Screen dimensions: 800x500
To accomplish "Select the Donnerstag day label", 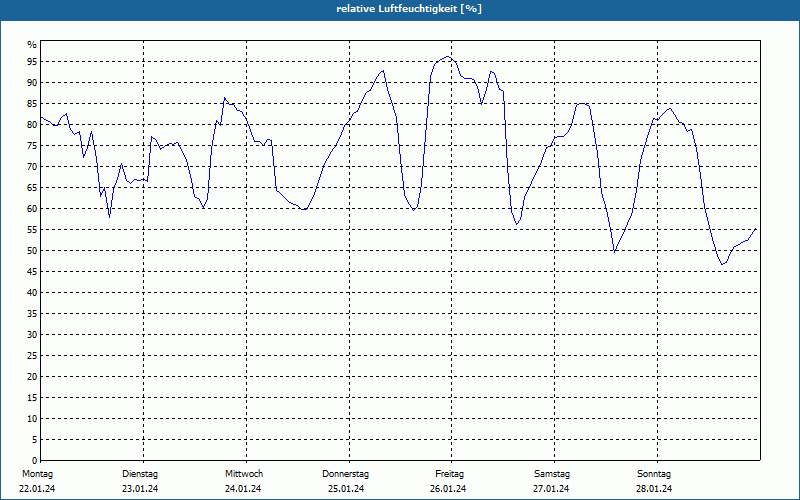I will (345, 474).
